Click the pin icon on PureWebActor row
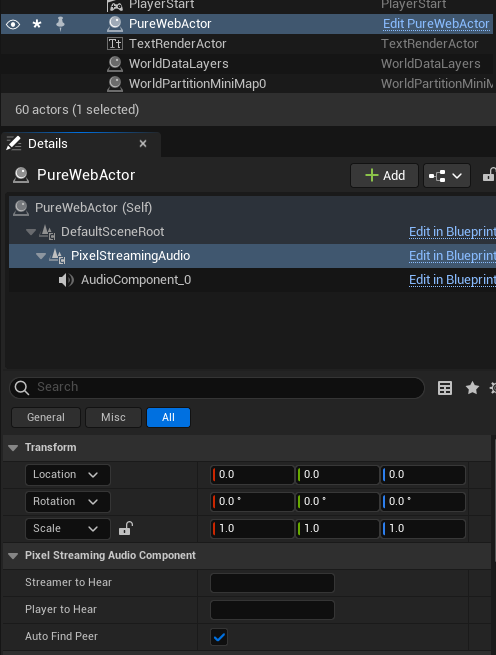 pos(60,23)
